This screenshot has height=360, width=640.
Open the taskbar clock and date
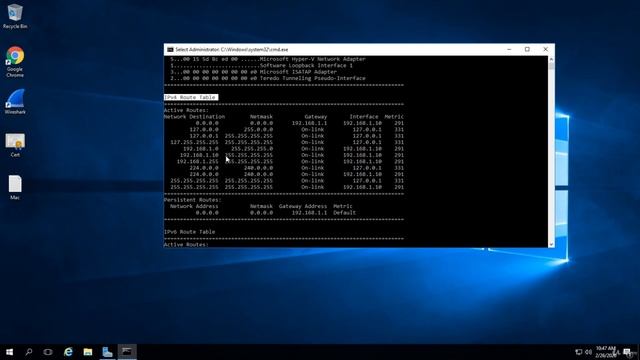pos(606,352)
